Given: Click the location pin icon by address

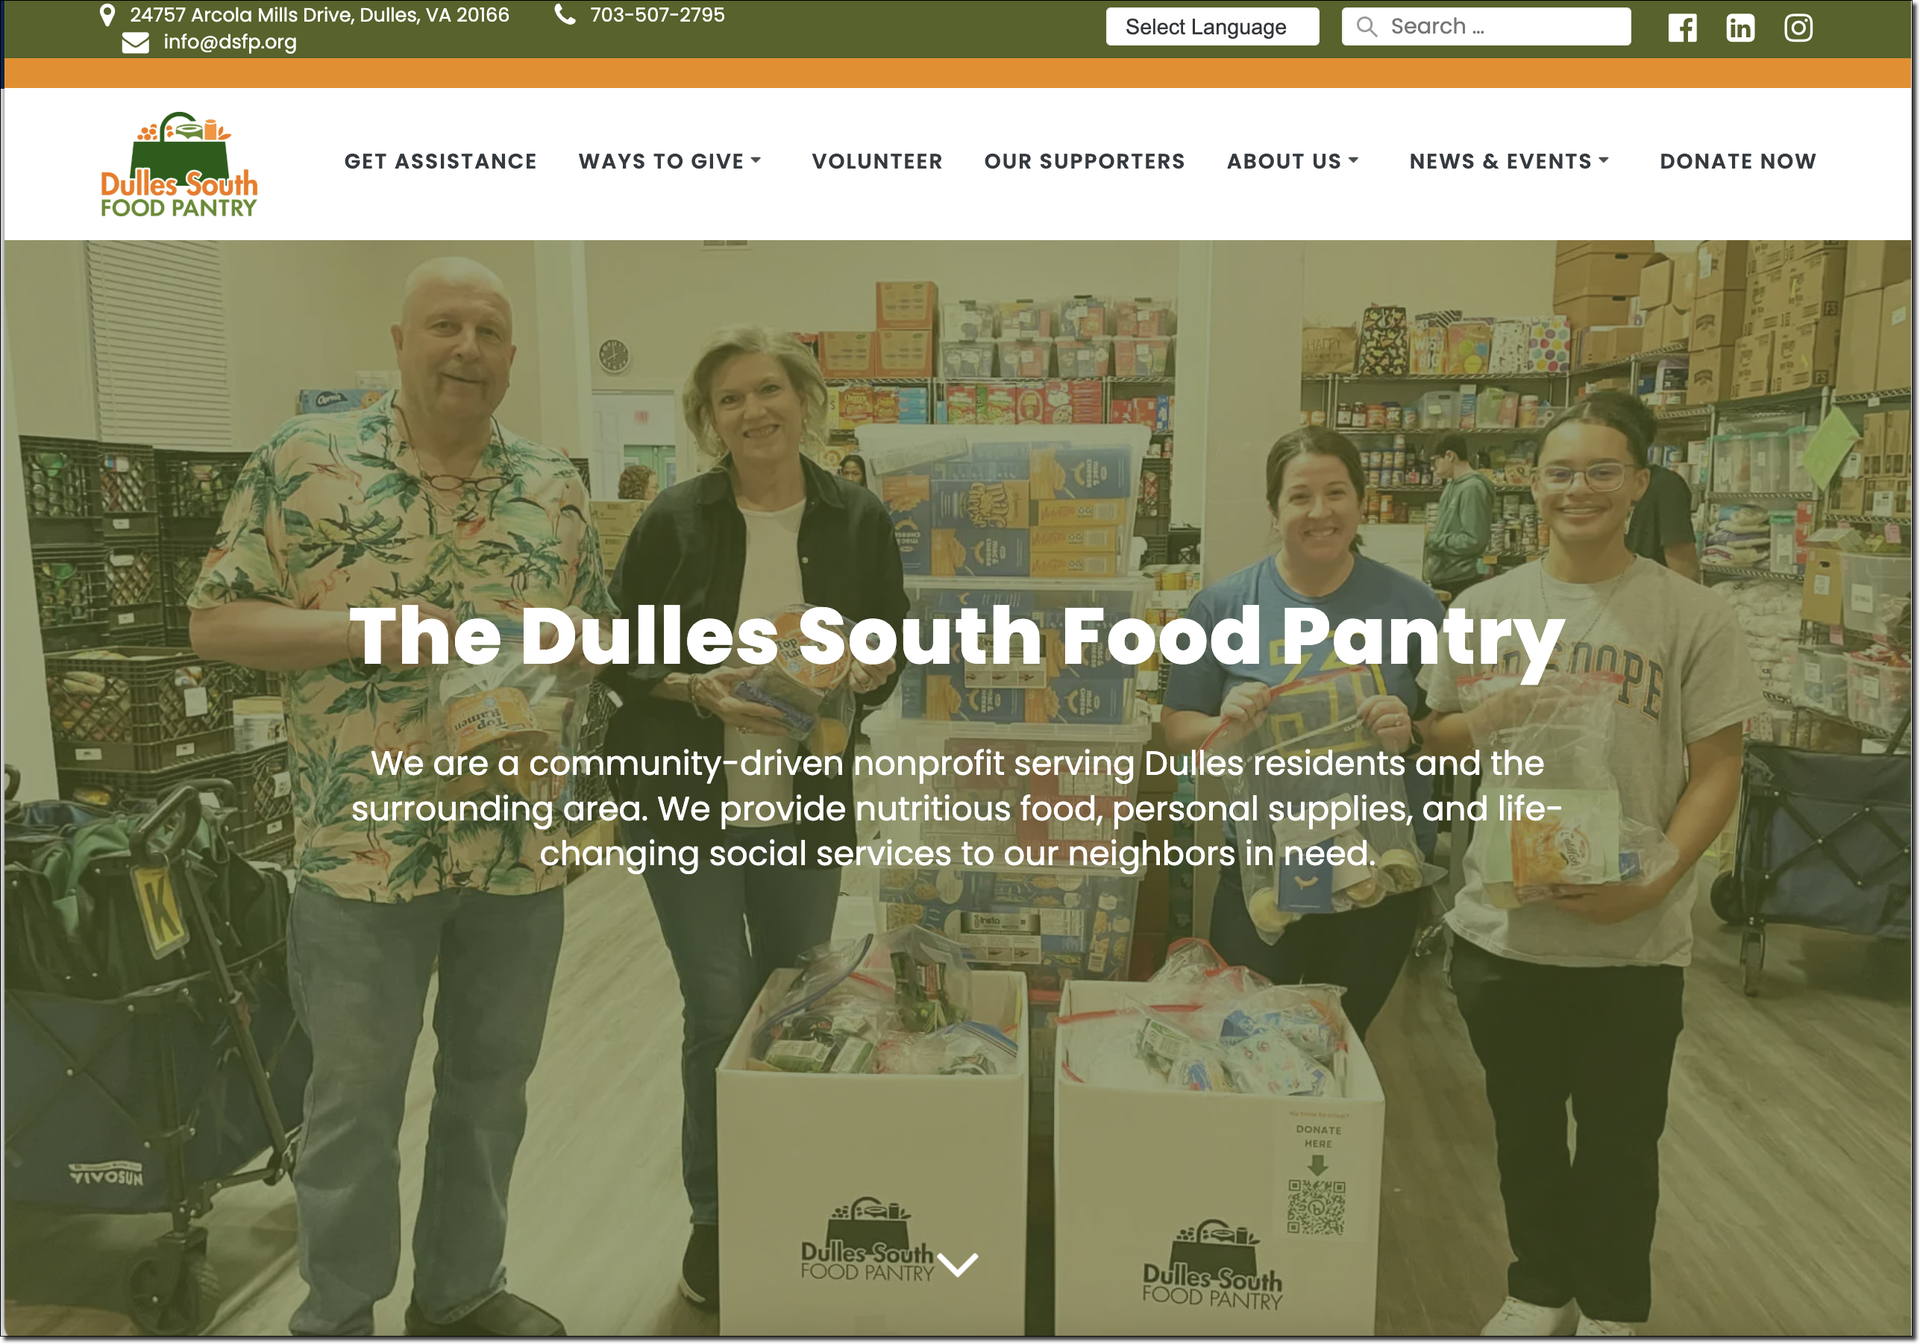Looking at the screenshot, I should click(107, 15).
